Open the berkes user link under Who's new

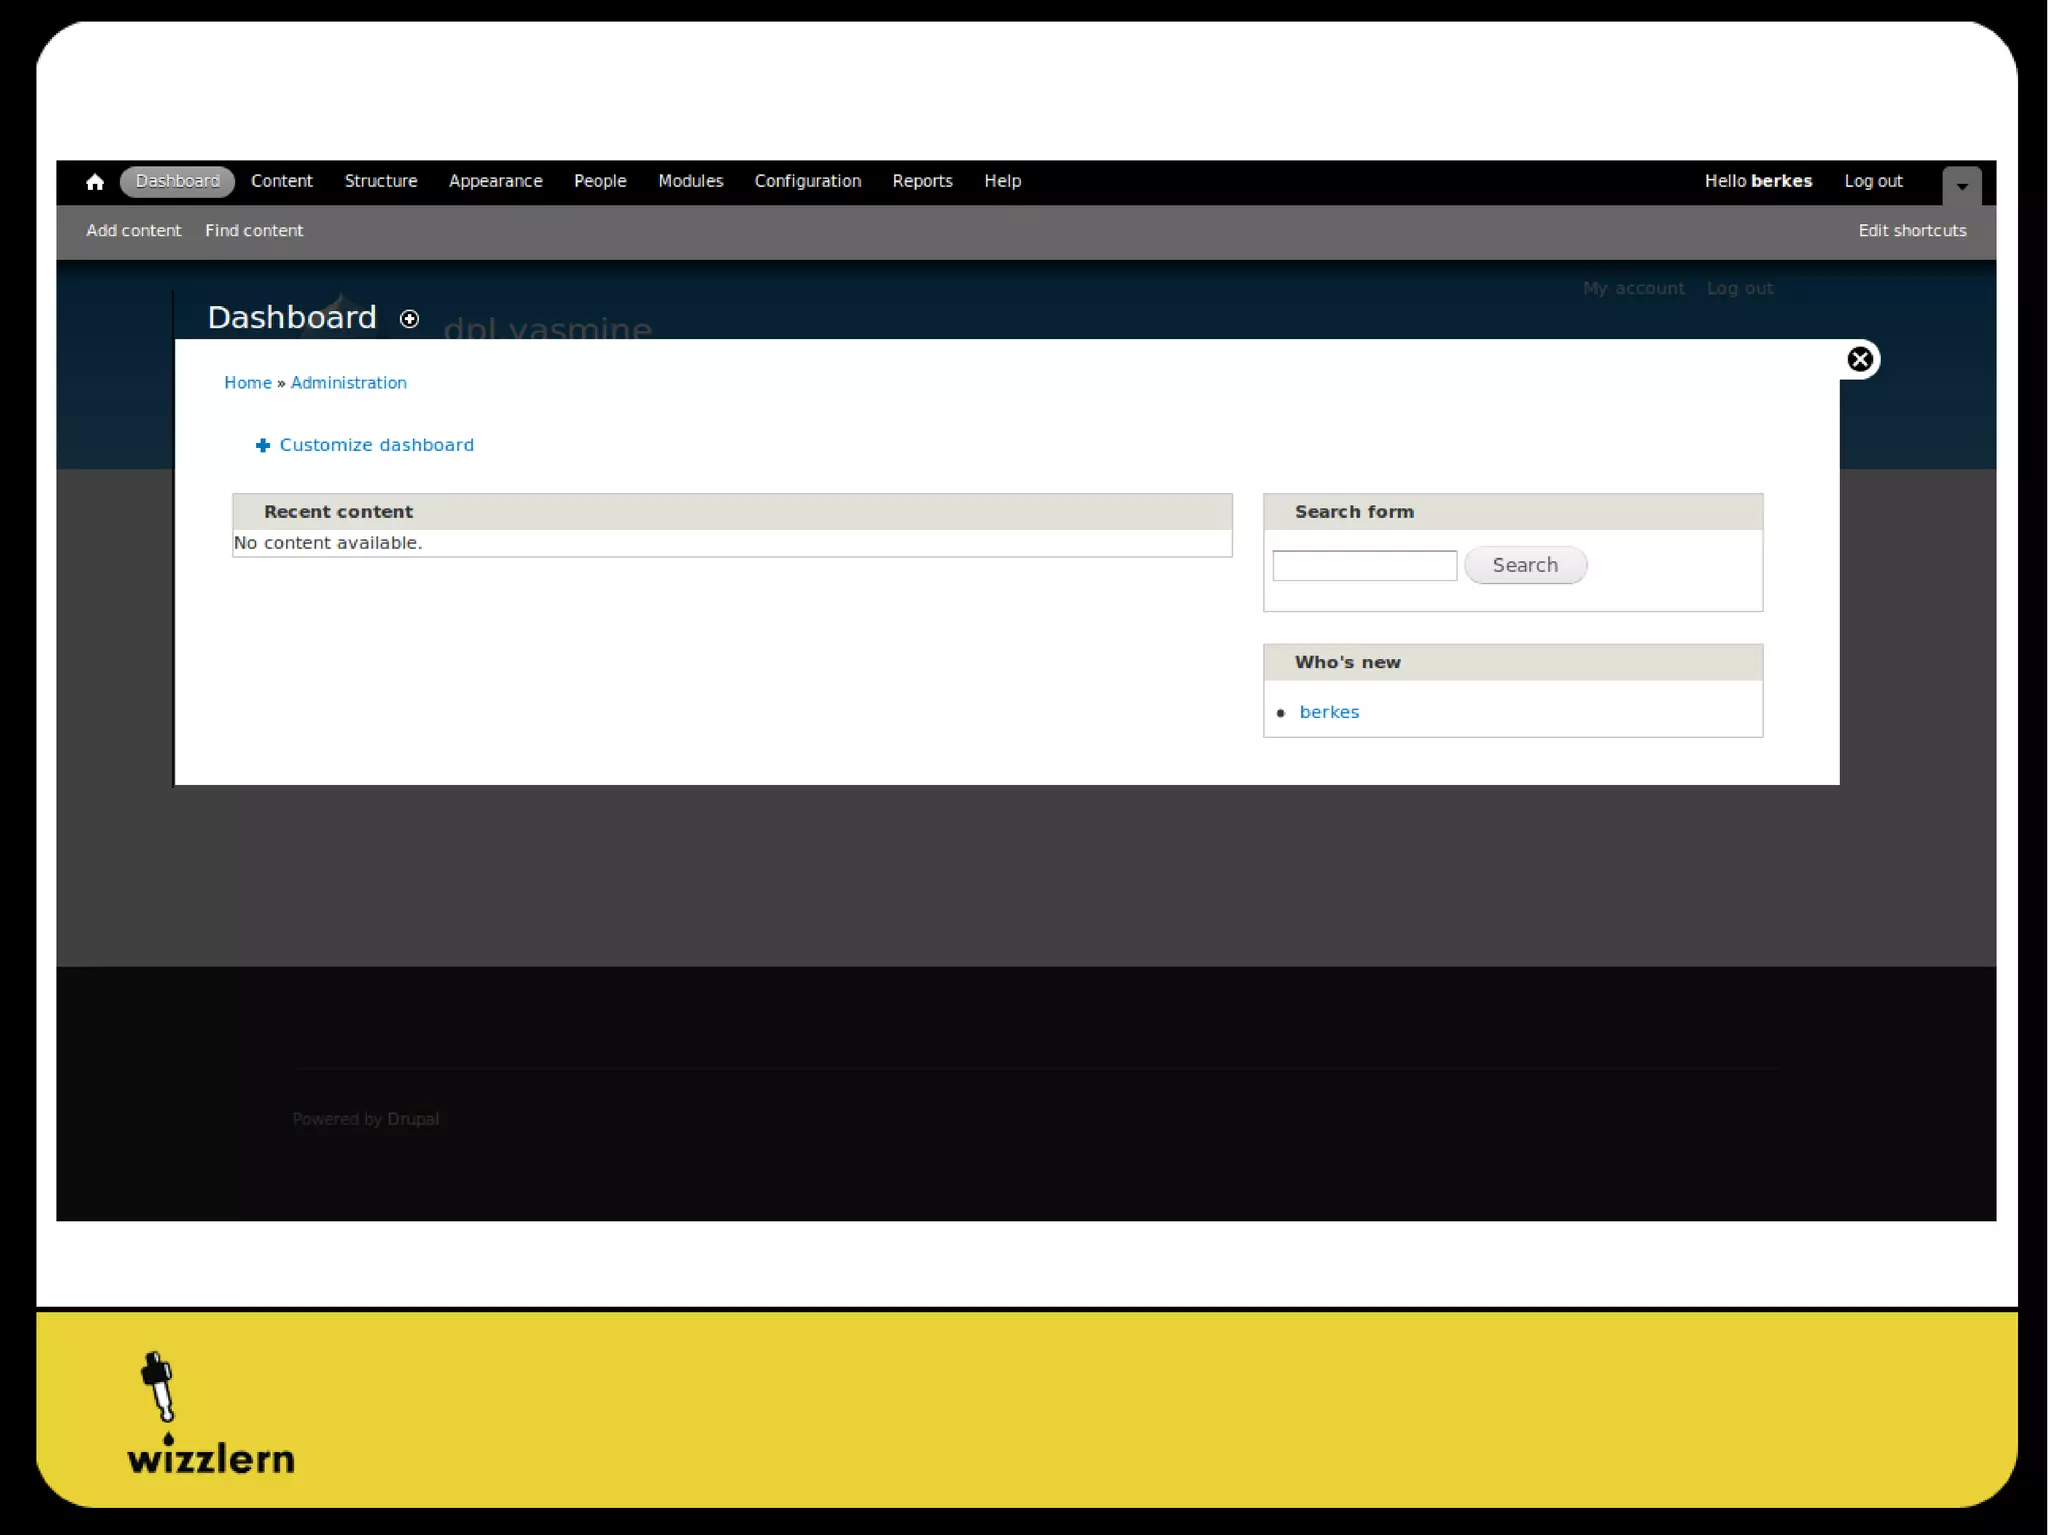point(1328,712)
